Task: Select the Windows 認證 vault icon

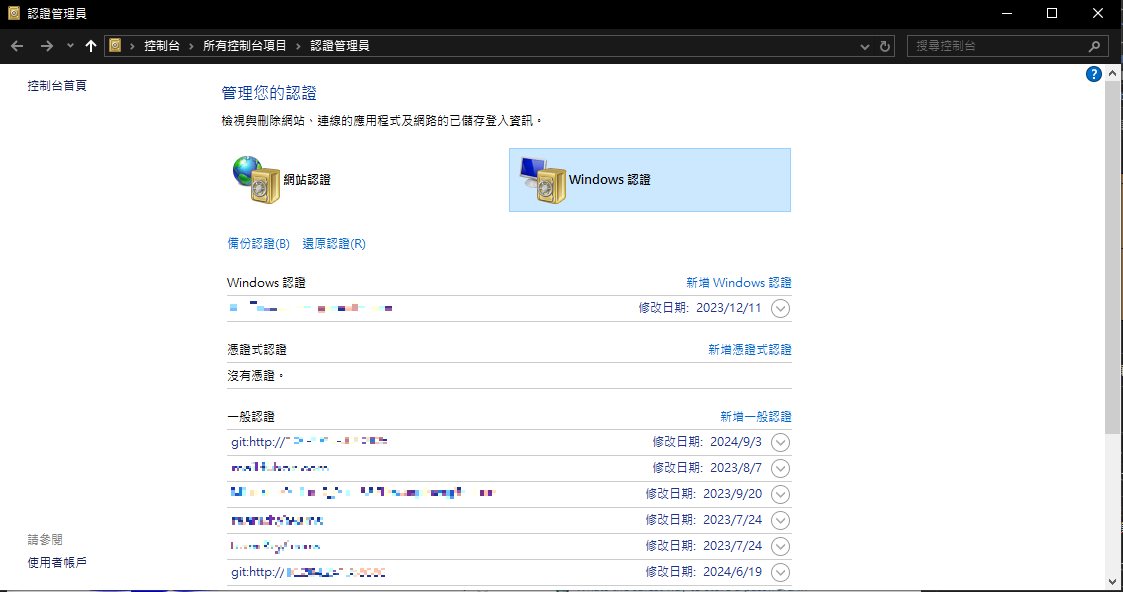Action: 541,180
